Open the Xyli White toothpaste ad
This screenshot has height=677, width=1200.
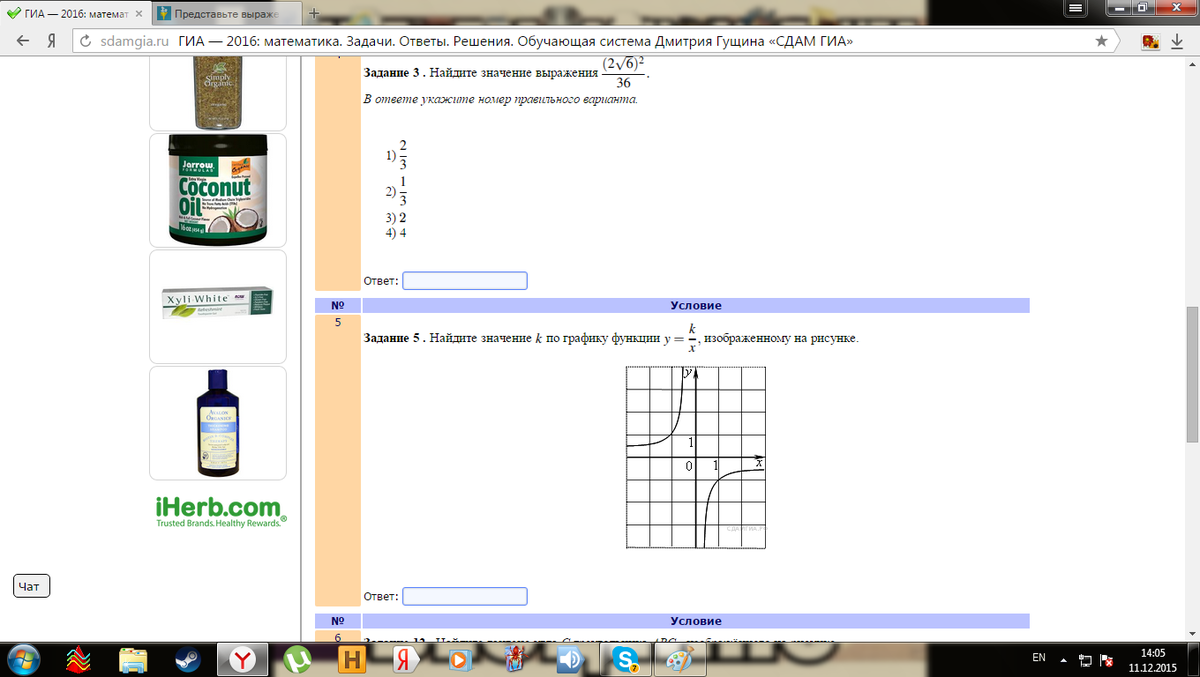pos(218,306)
